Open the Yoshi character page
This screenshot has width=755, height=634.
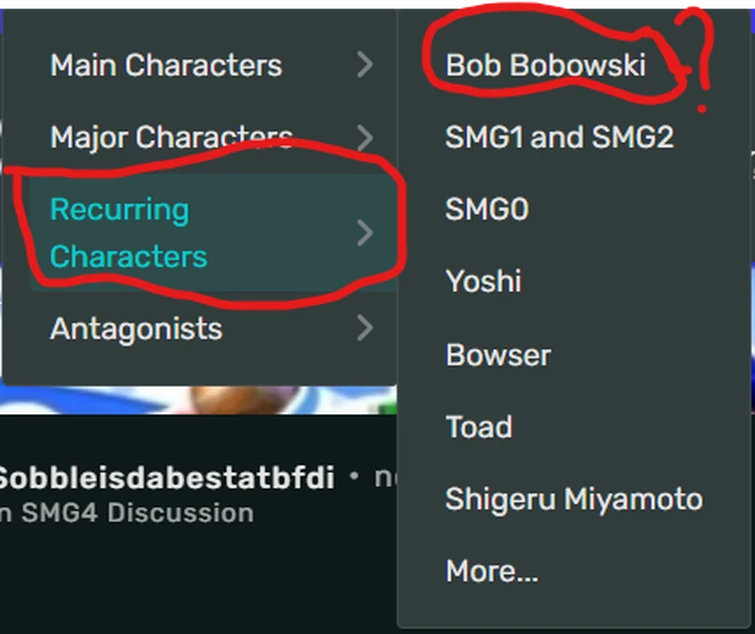point(483,281)
